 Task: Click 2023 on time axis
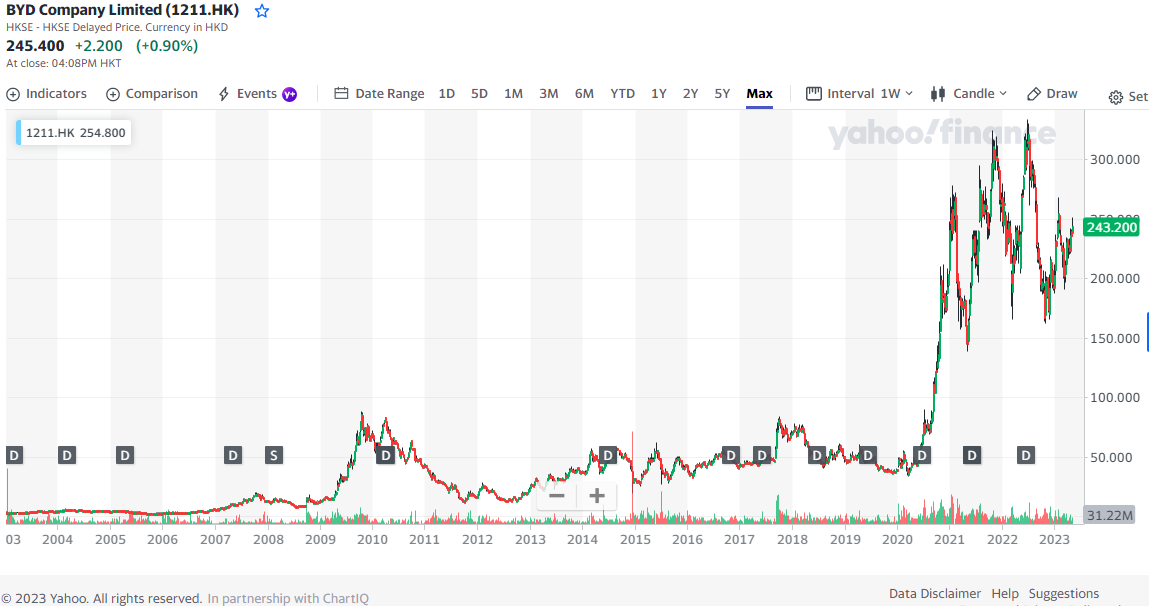click(1054, 539)
